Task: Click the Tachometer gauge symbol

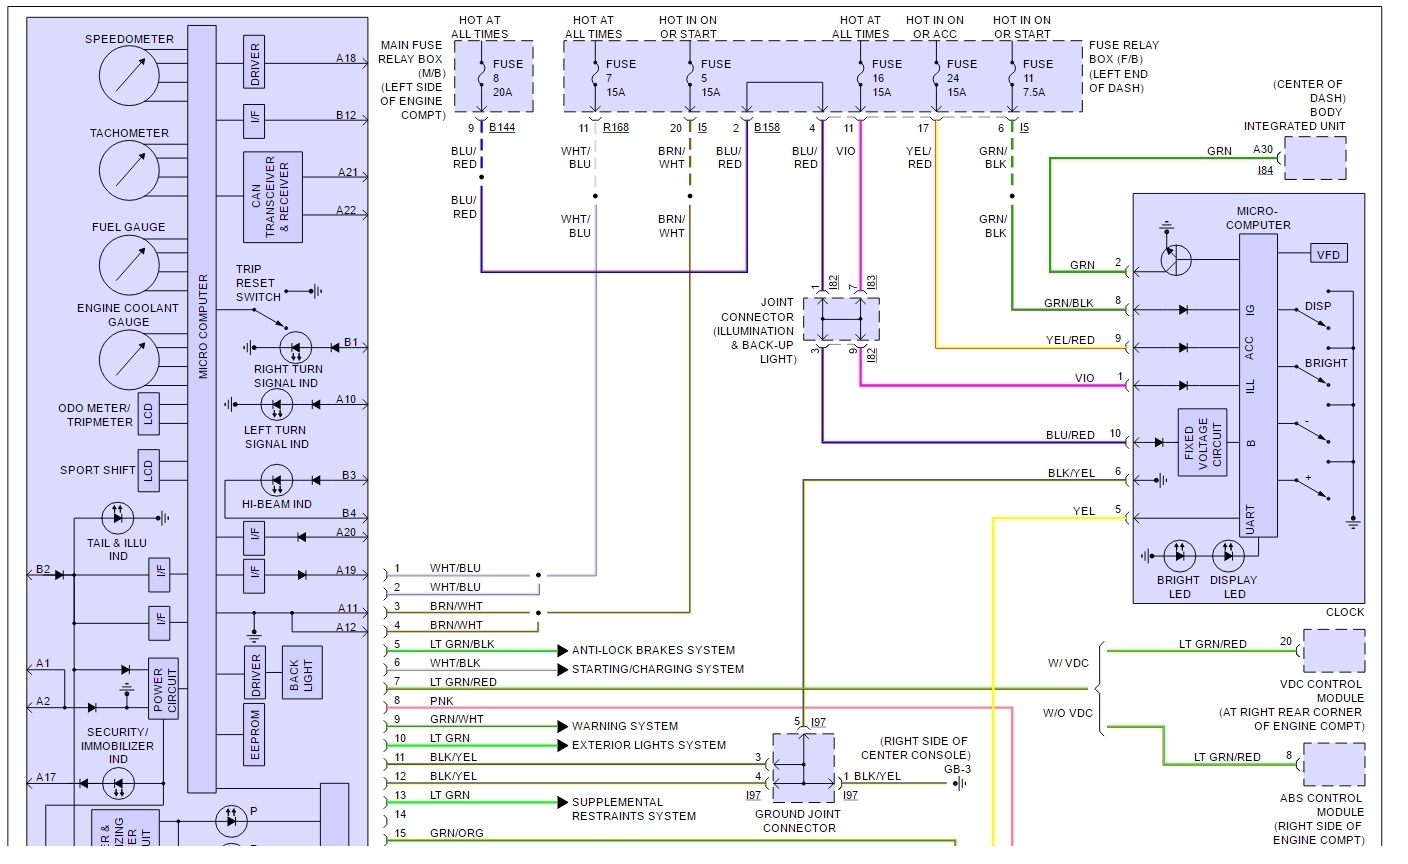Action: click(129, 171)
